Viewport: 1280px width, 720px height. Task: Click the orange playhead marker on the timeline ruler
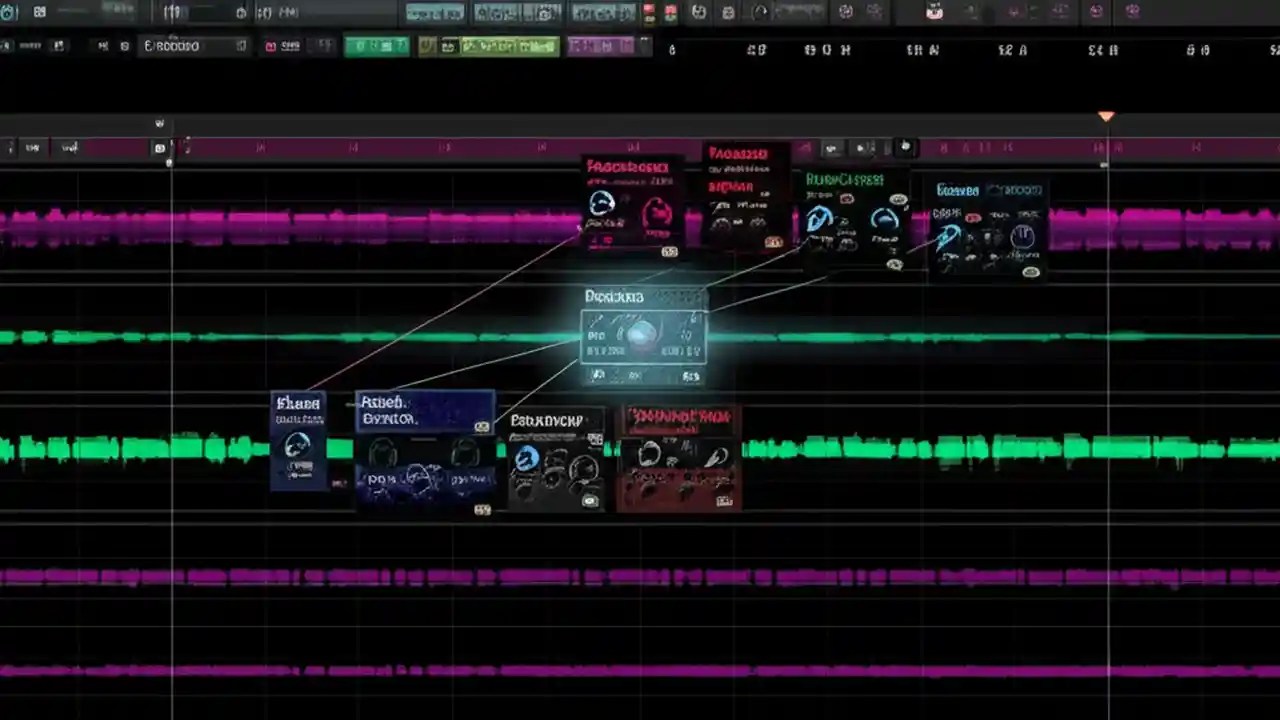pos(1106,116)
